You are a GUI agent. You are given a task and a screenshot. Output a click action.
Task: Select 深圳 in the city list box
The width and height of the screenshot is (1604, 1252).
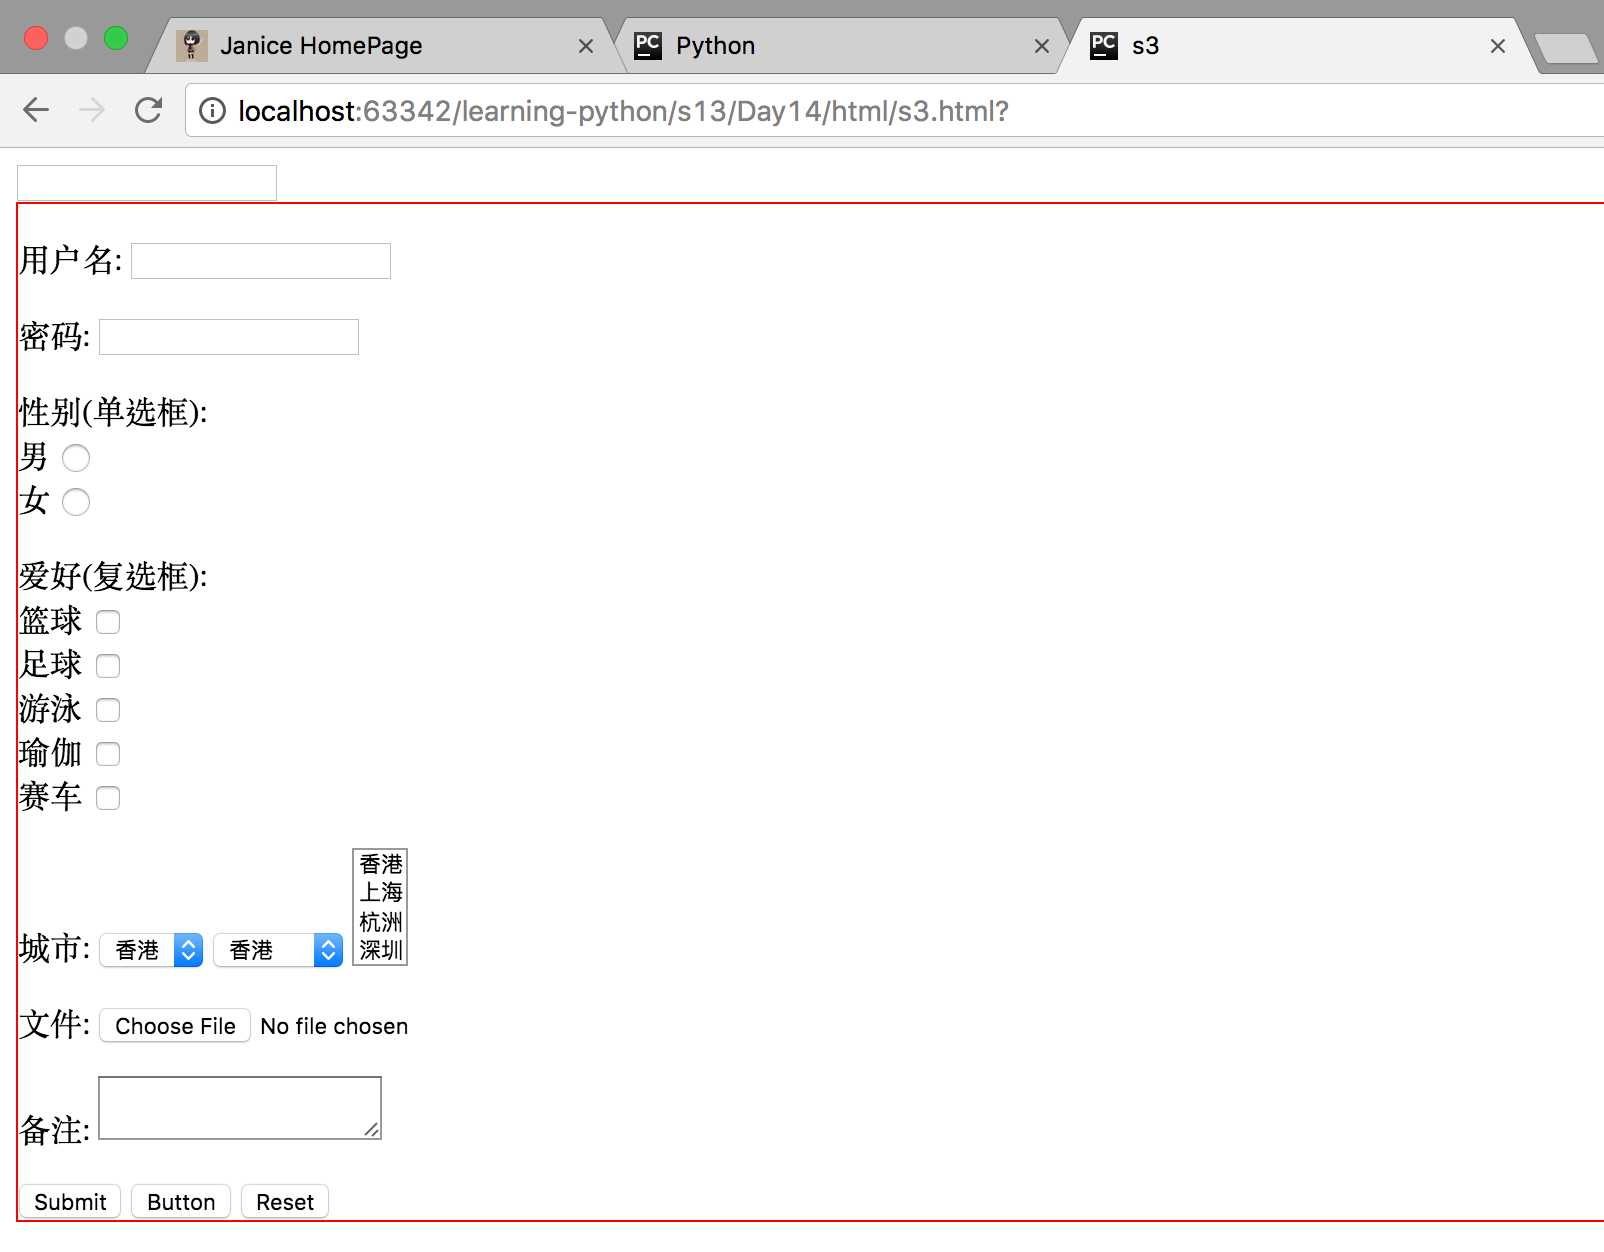pos(380,950)
